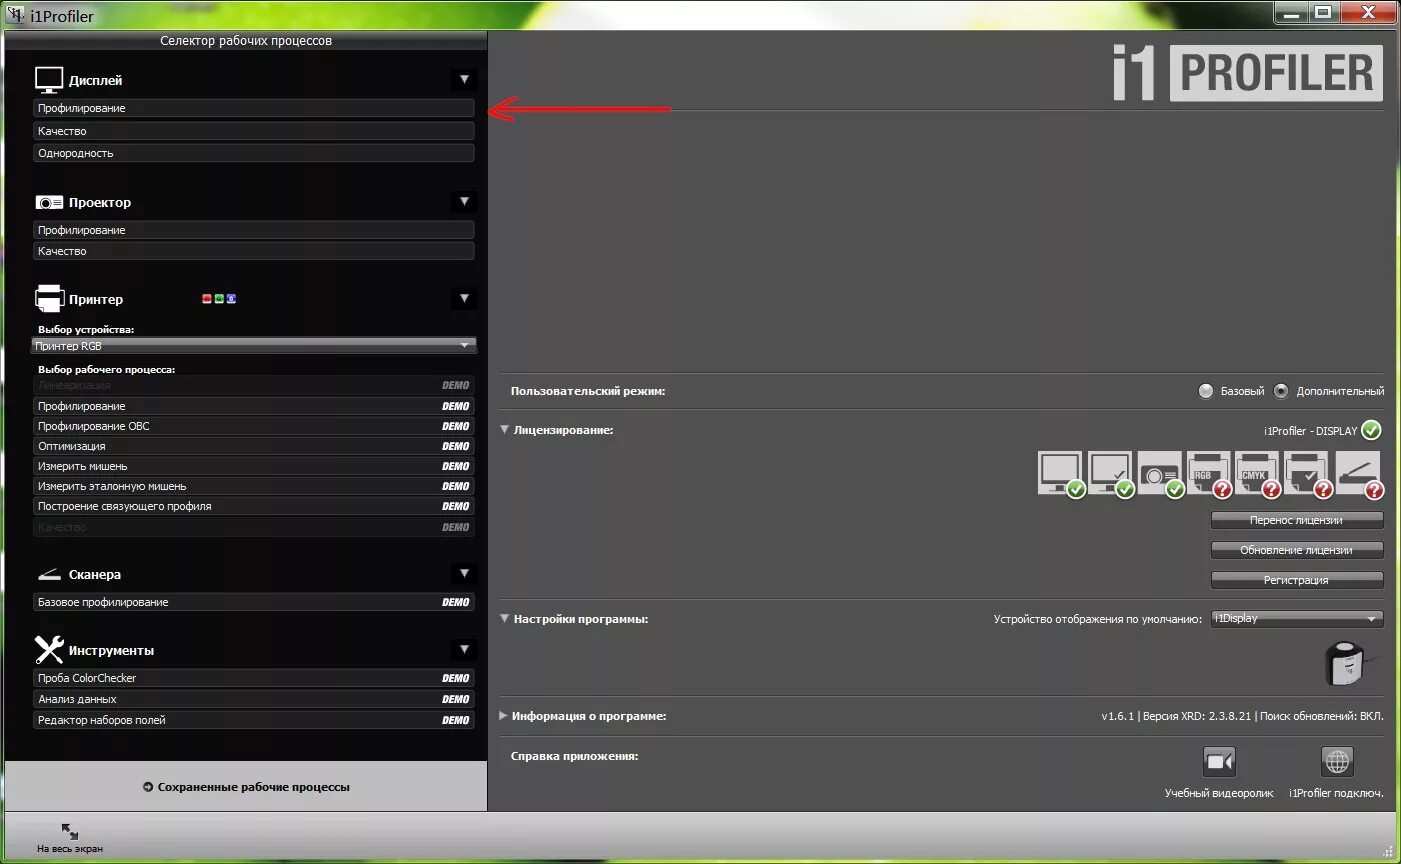
Task: Expand the Информация о программе section triangle
Action: [x=504, y=716]
